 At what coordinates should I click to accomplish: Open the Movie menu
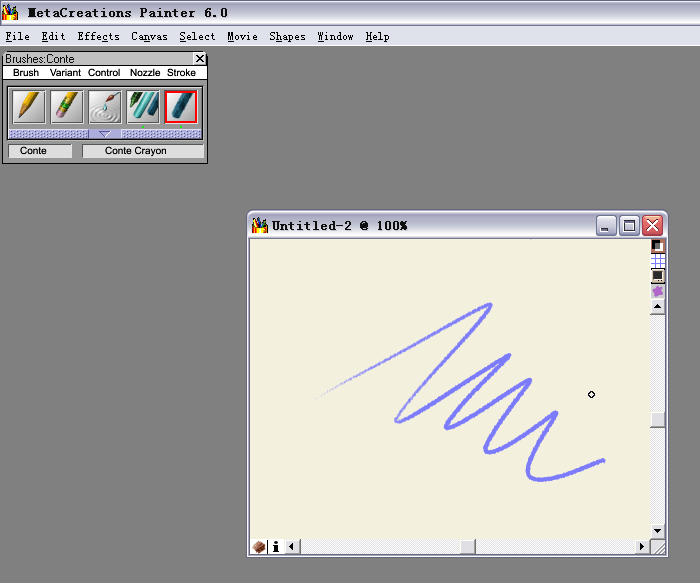click(242, 37)
